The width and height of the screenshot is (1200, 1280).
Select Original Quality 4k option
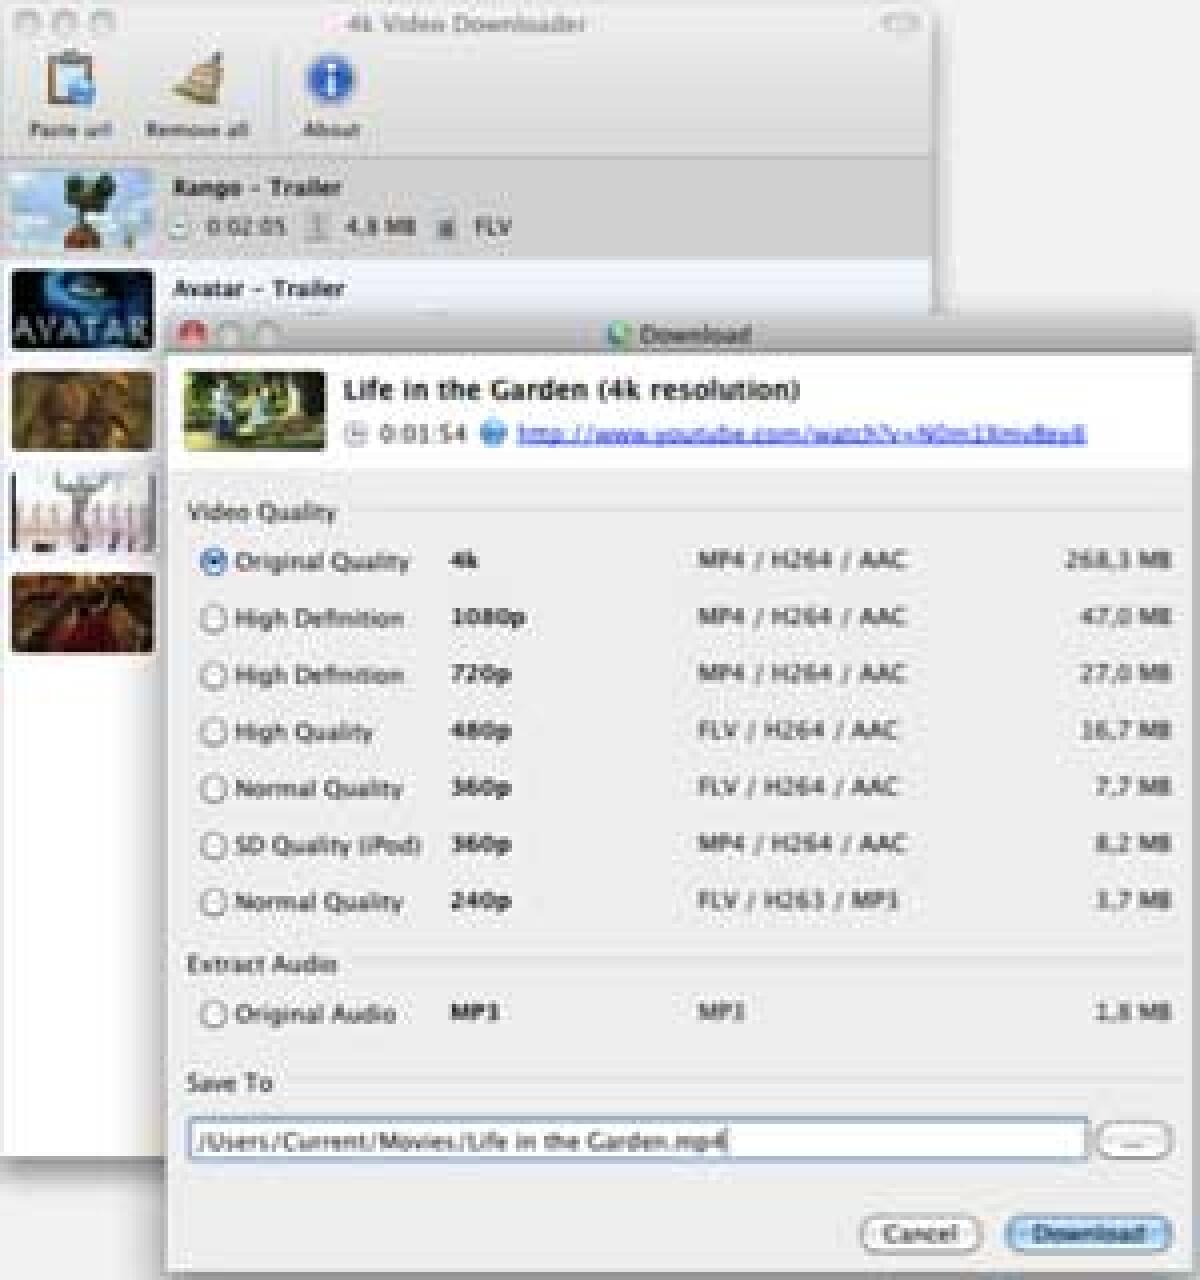(x=213, y=561)
